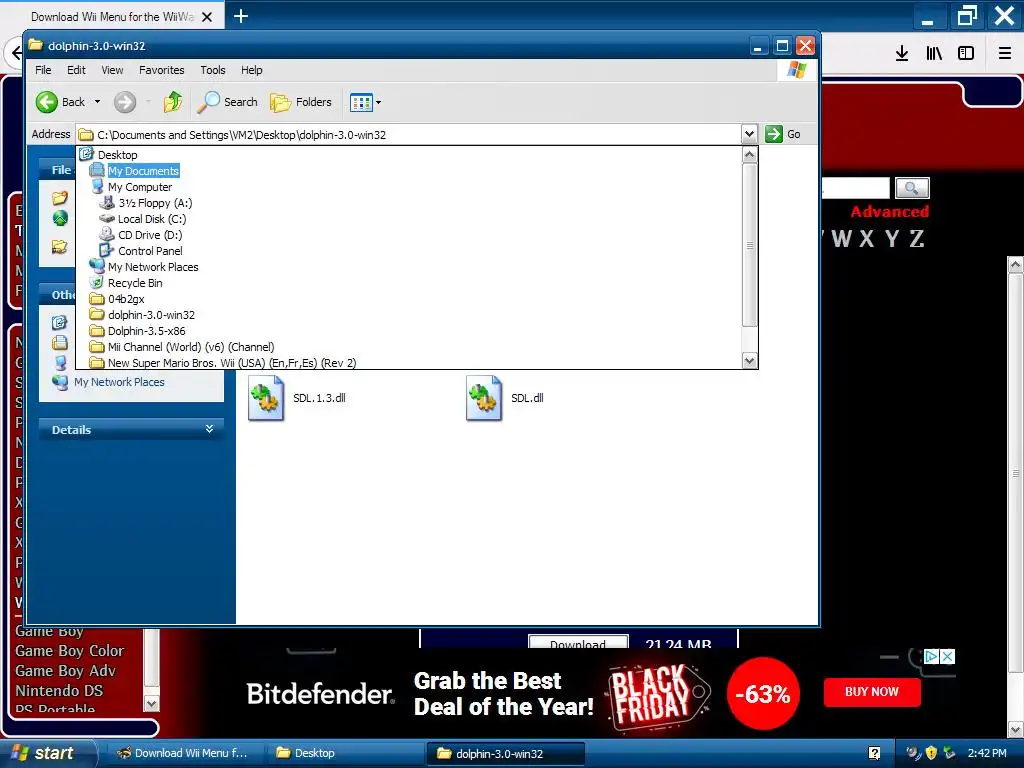Open browser downloads arrow icon
The width and height of the screenshot is (1024, 768).
click(x=902, y=53)
